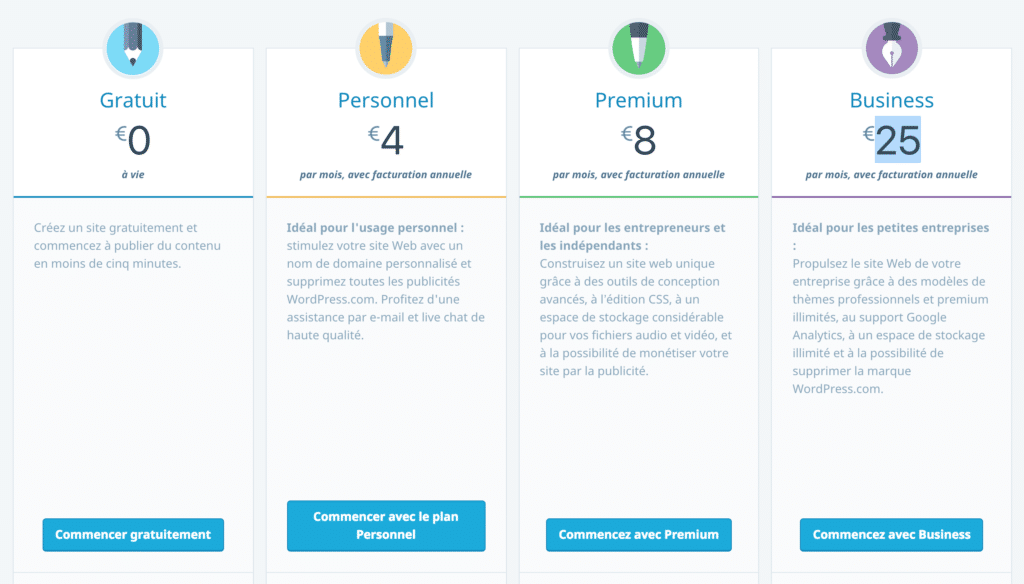Viewport: 1024px width, 584px height.
Task: Click 'Idéal pour l'usage personnel' description text
Action: 375,227
